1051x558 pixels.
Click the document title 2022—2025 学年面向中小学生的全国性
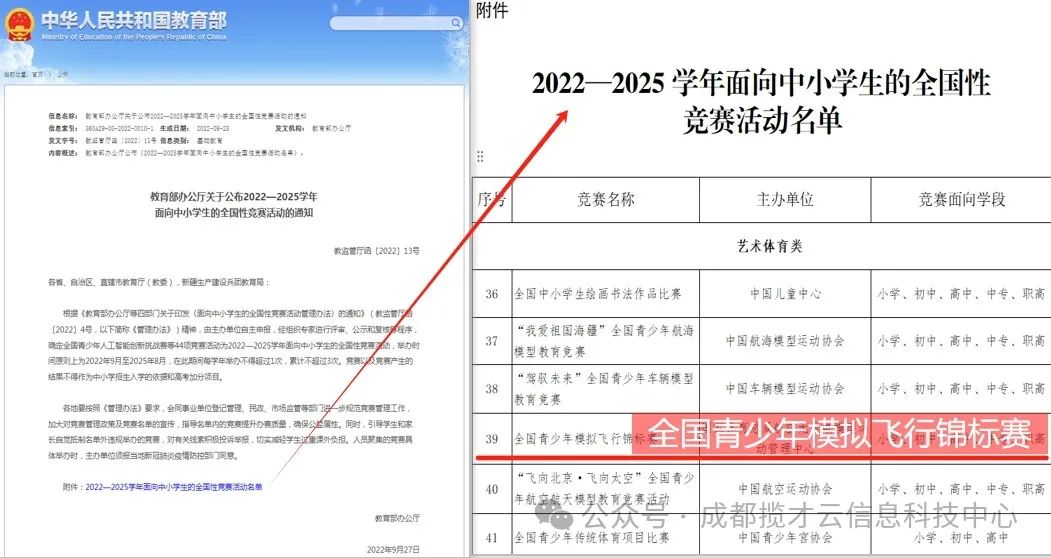click(x=761, y=84)
